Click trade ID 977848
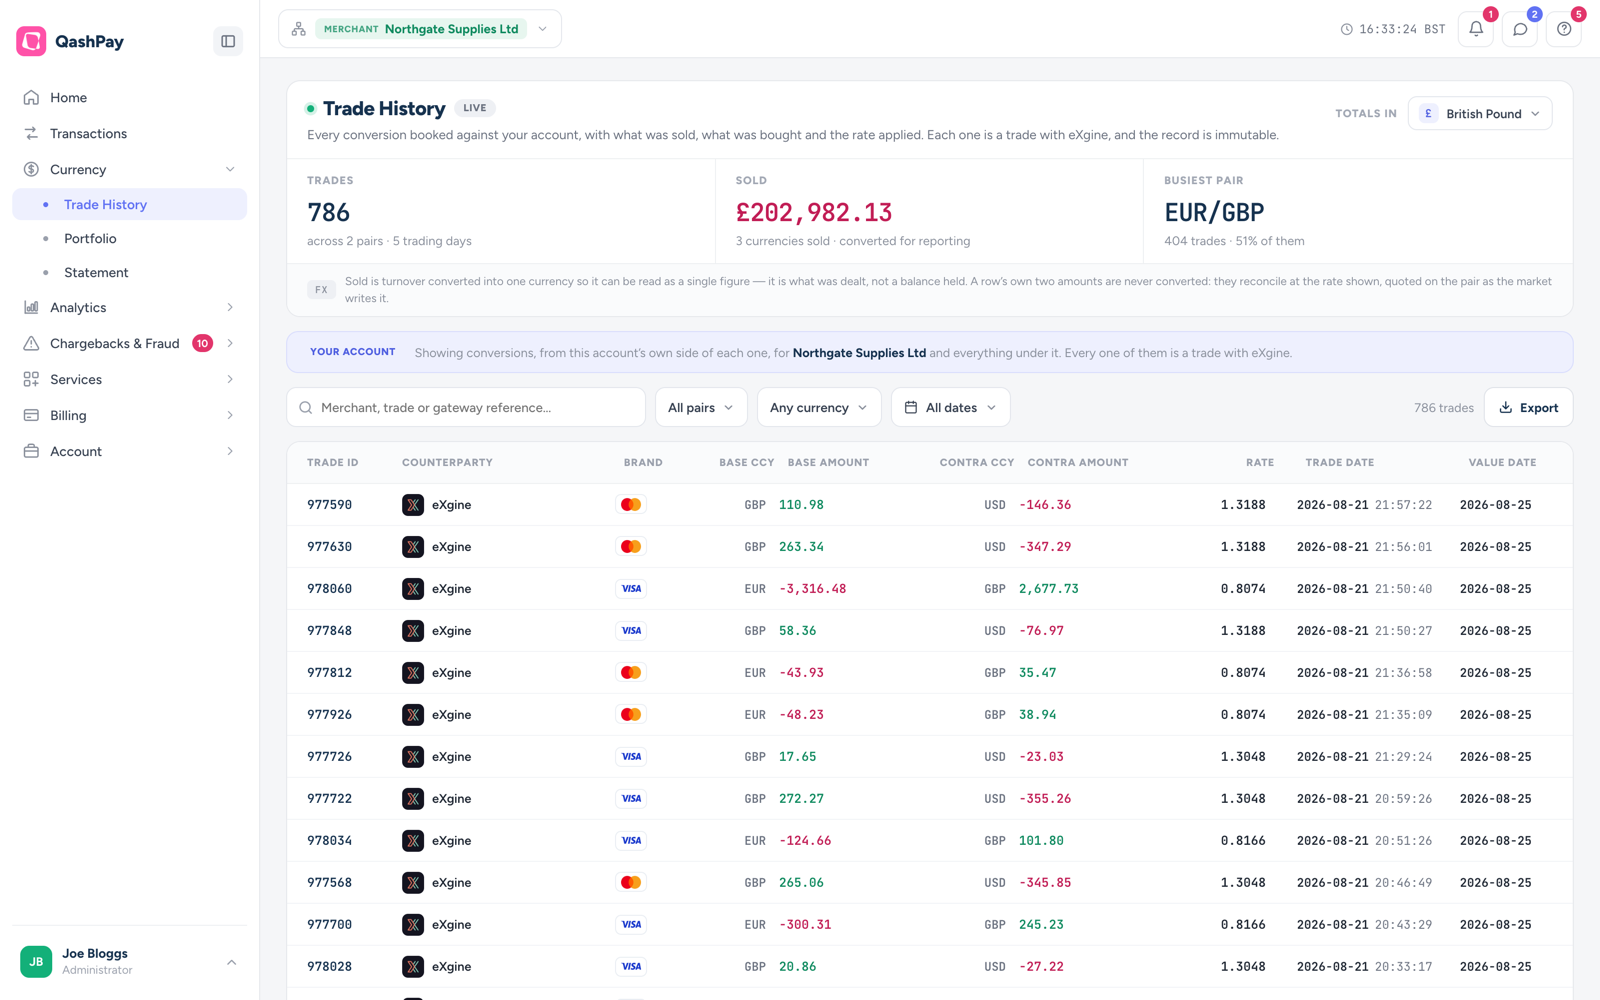1600x1000 pixels. 329,631
